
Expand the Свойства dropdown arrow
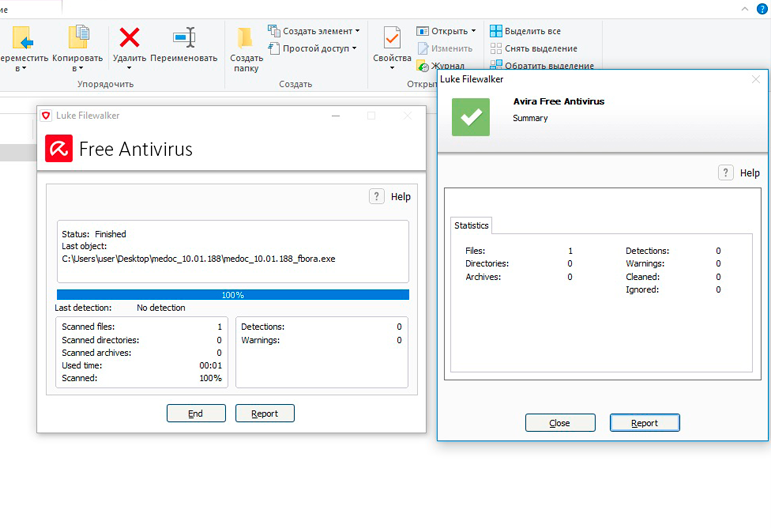392,68
